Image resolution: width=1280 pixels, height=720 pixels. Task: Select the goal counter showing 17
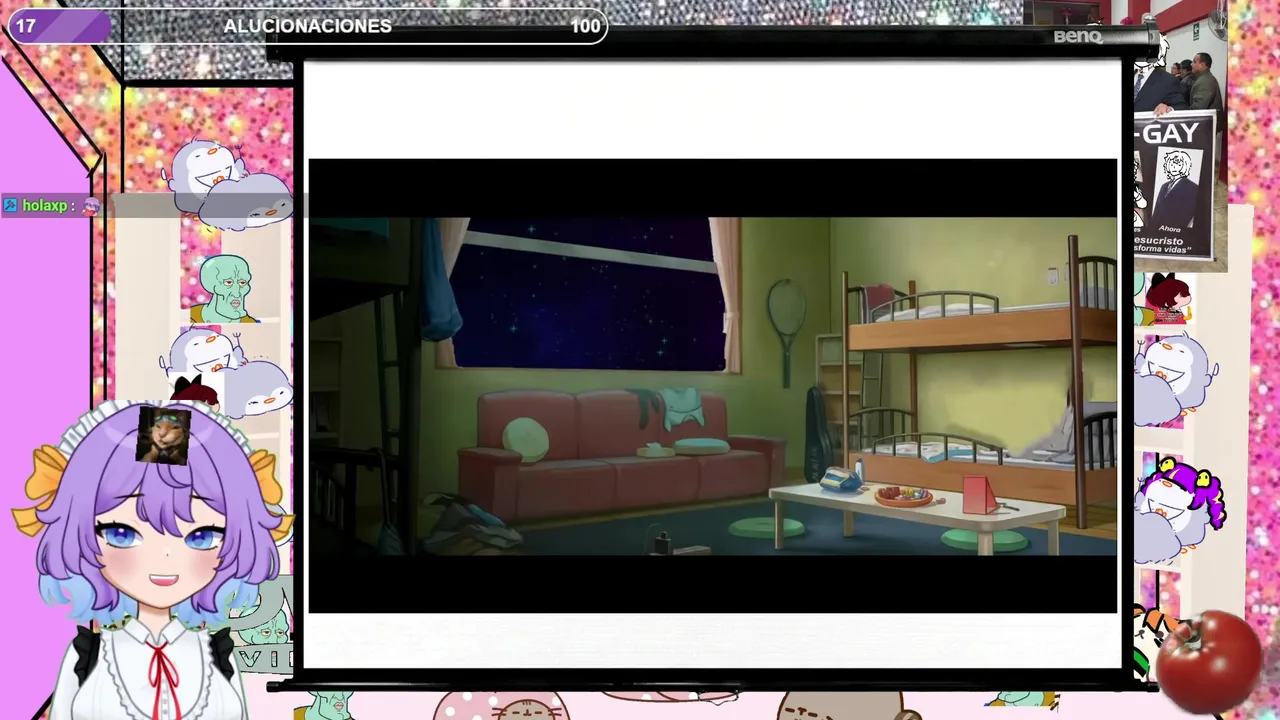26,26
